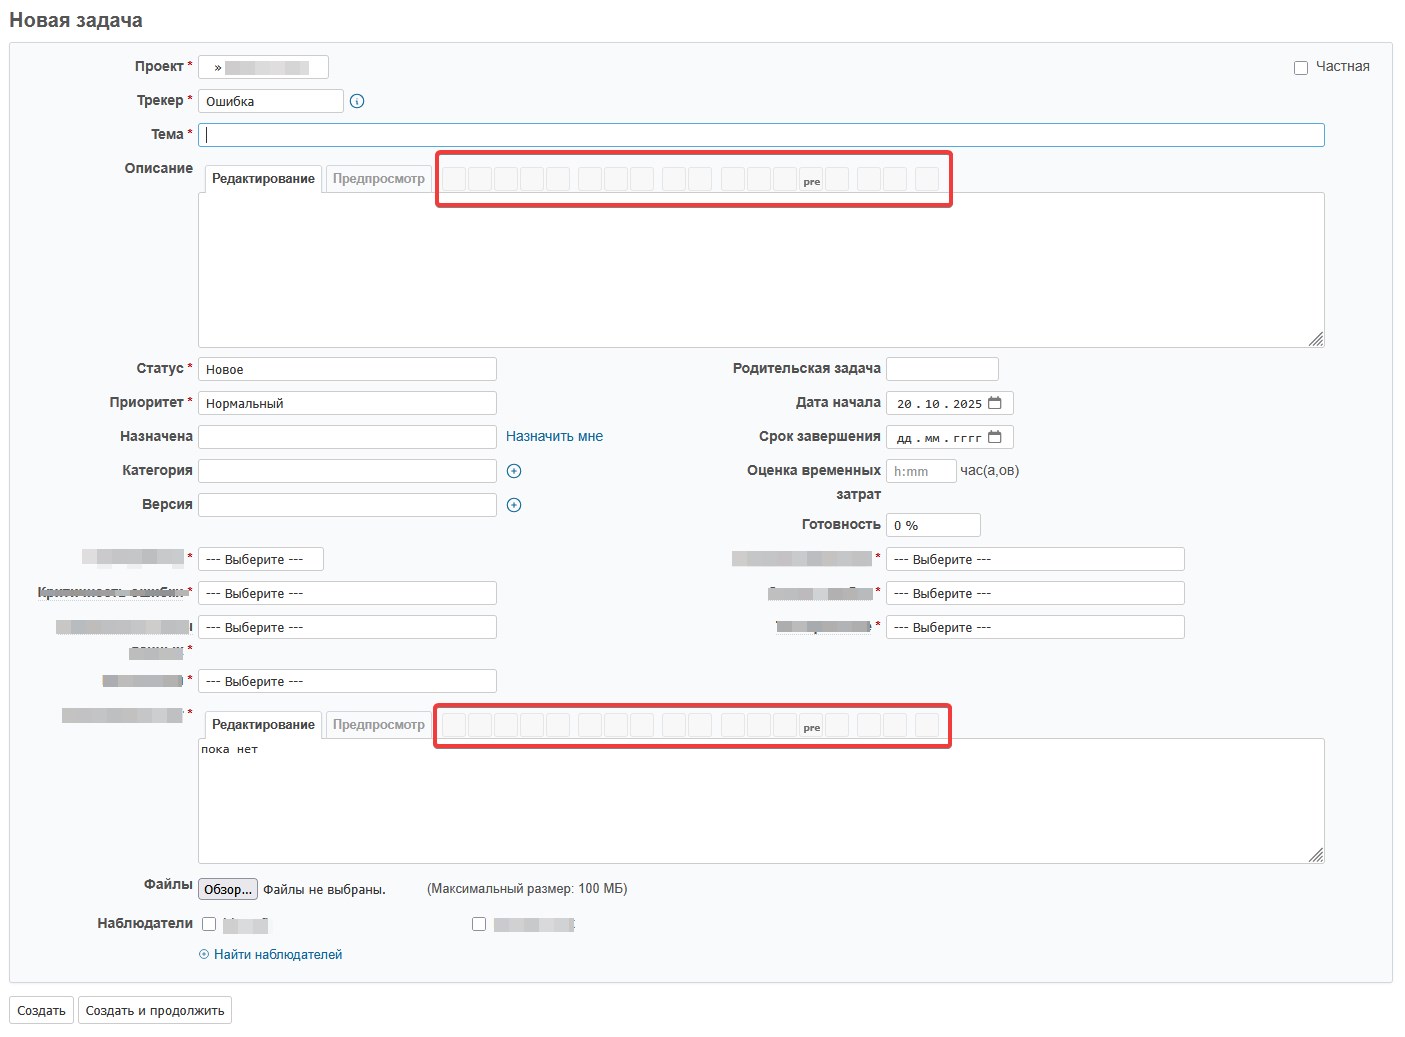
Task: Open calendar picker in Срок завершения field
Action: click(995, 437)
